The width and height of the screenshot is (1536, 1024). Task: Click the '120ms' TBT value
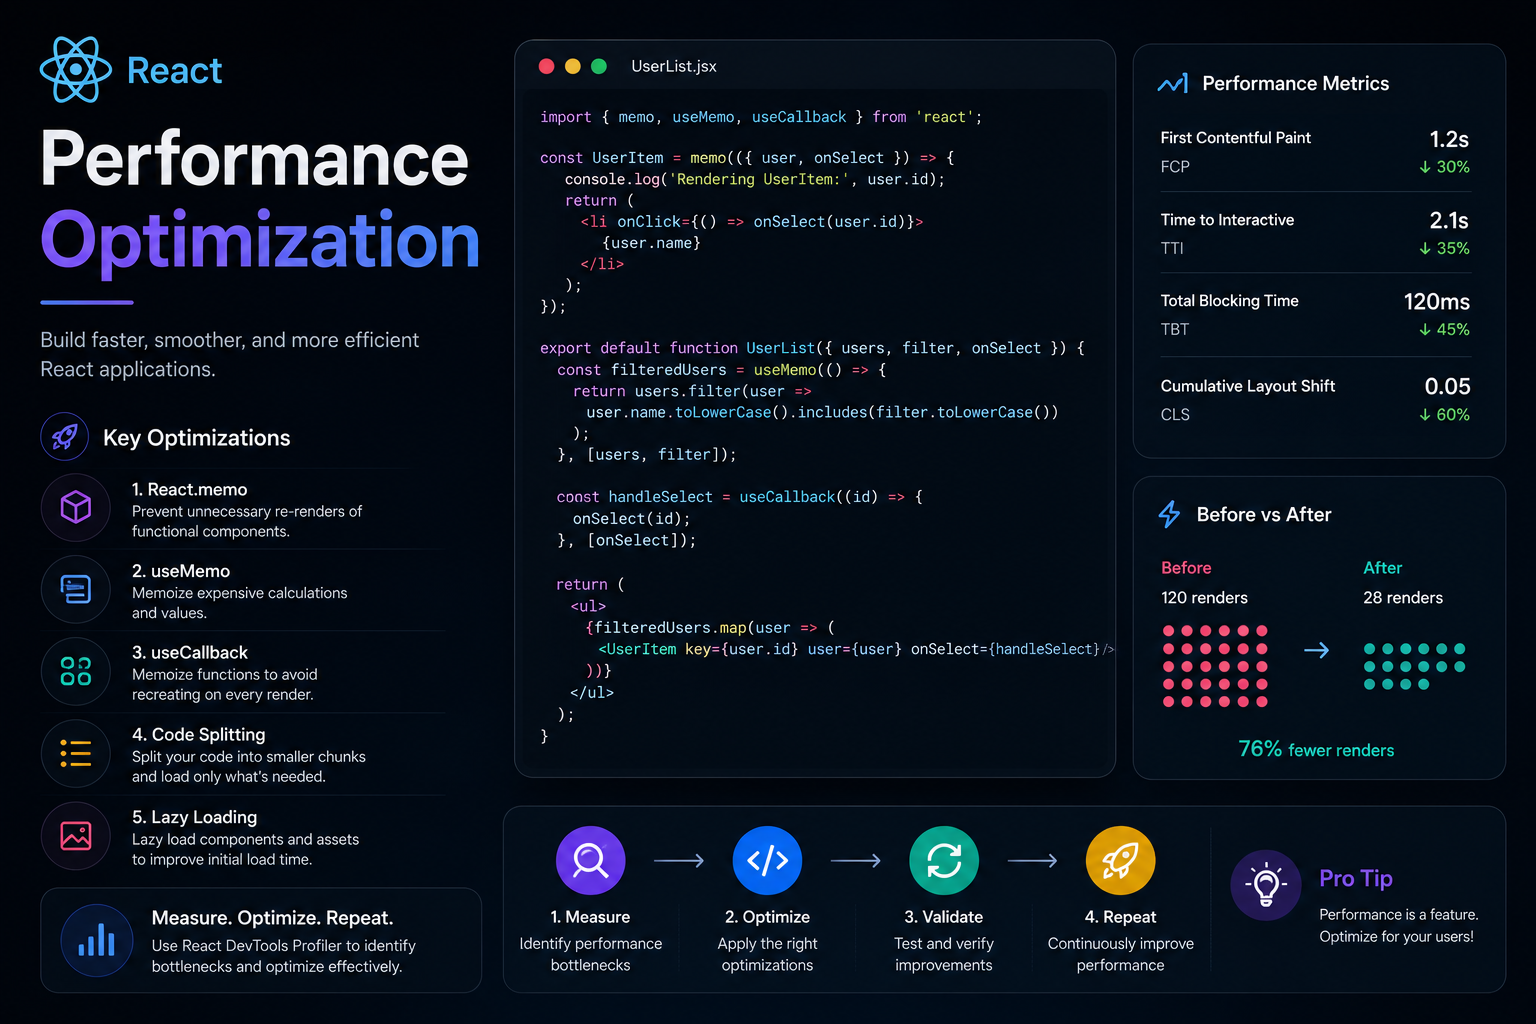[x=1437, y=301]
